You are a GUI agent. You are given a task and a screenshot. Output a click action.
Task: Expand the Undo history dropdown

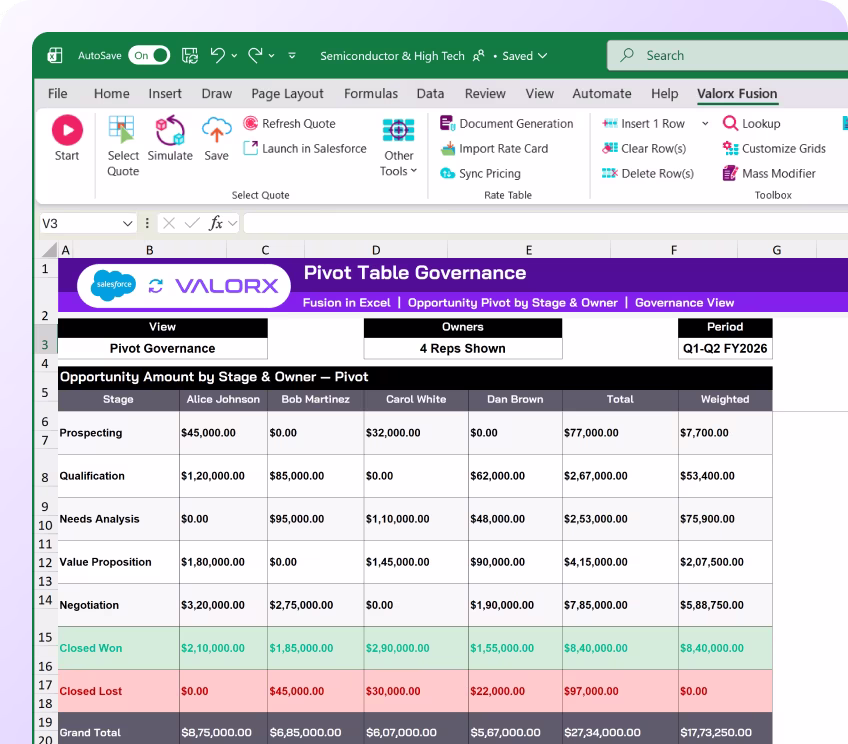tap(234, 56)
